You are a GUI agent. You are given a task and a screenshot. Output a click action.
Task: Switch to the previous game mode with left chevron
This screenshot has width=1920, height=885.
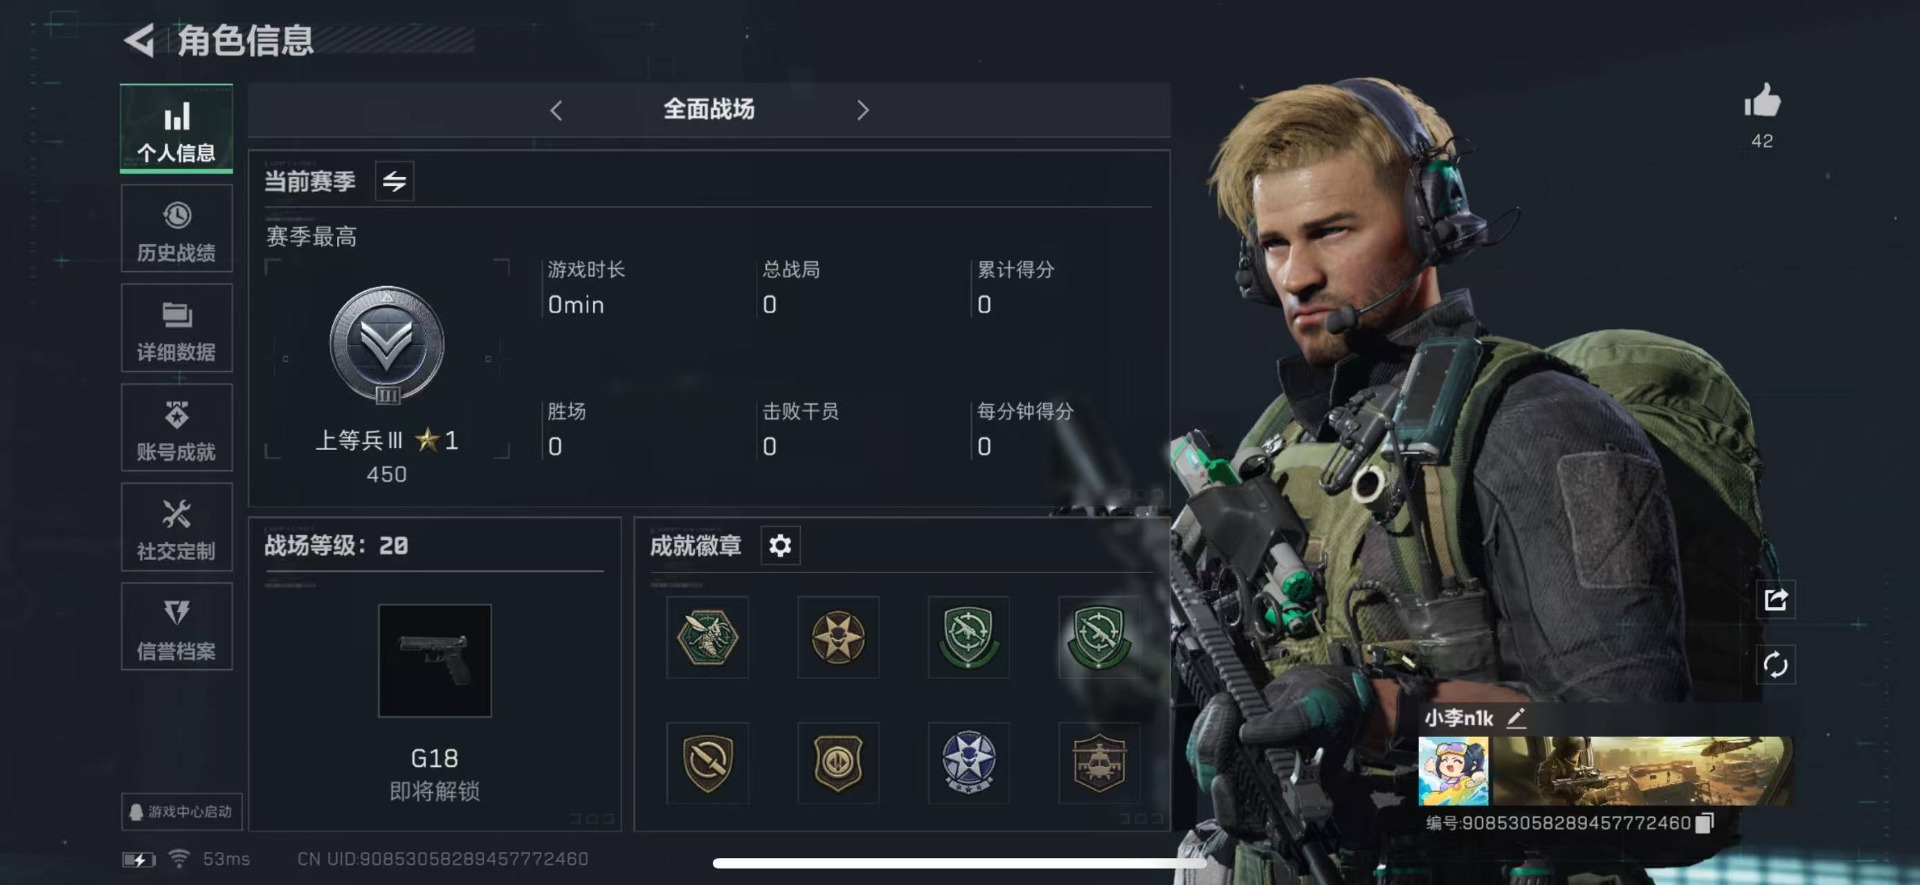pos(556,110)
